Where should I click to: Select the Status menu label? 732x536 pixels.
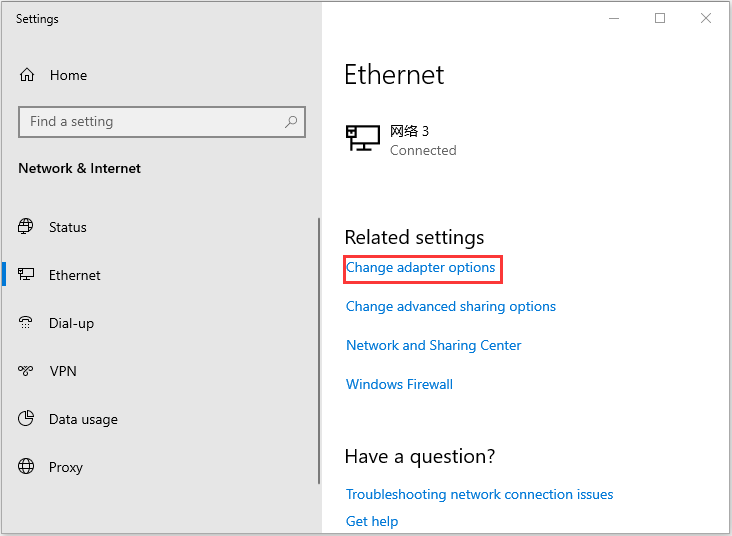point(68,227)
